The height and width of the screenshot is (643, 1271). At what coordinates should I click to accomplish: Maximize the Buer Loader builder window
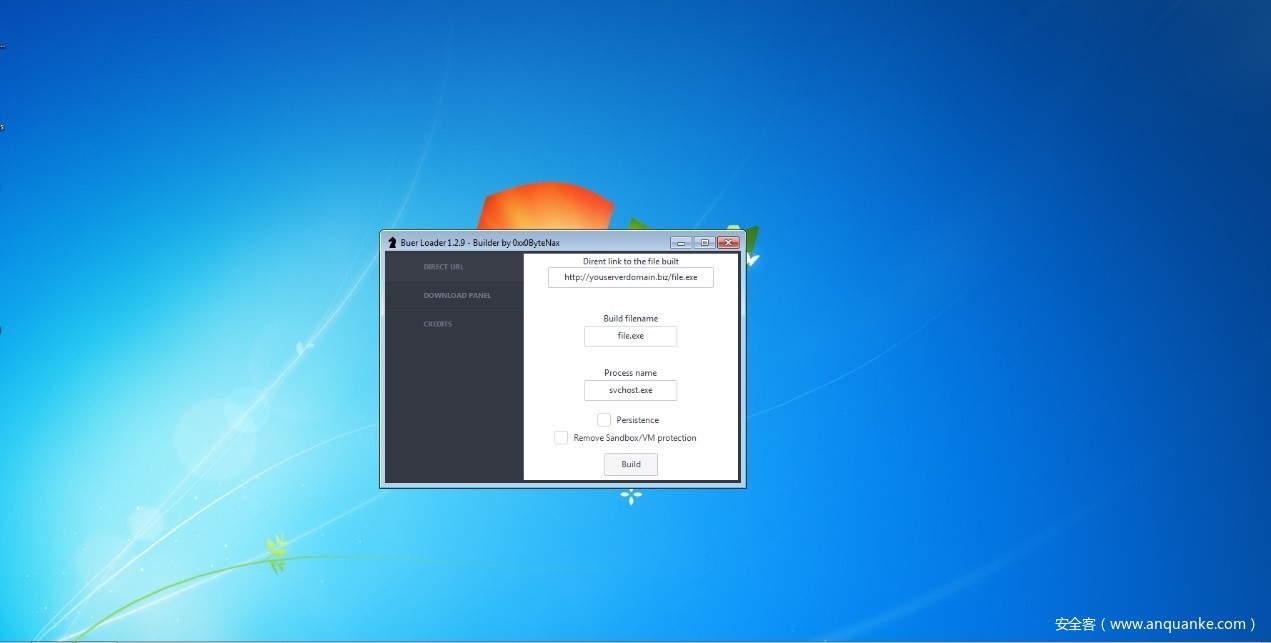point(704,242)
